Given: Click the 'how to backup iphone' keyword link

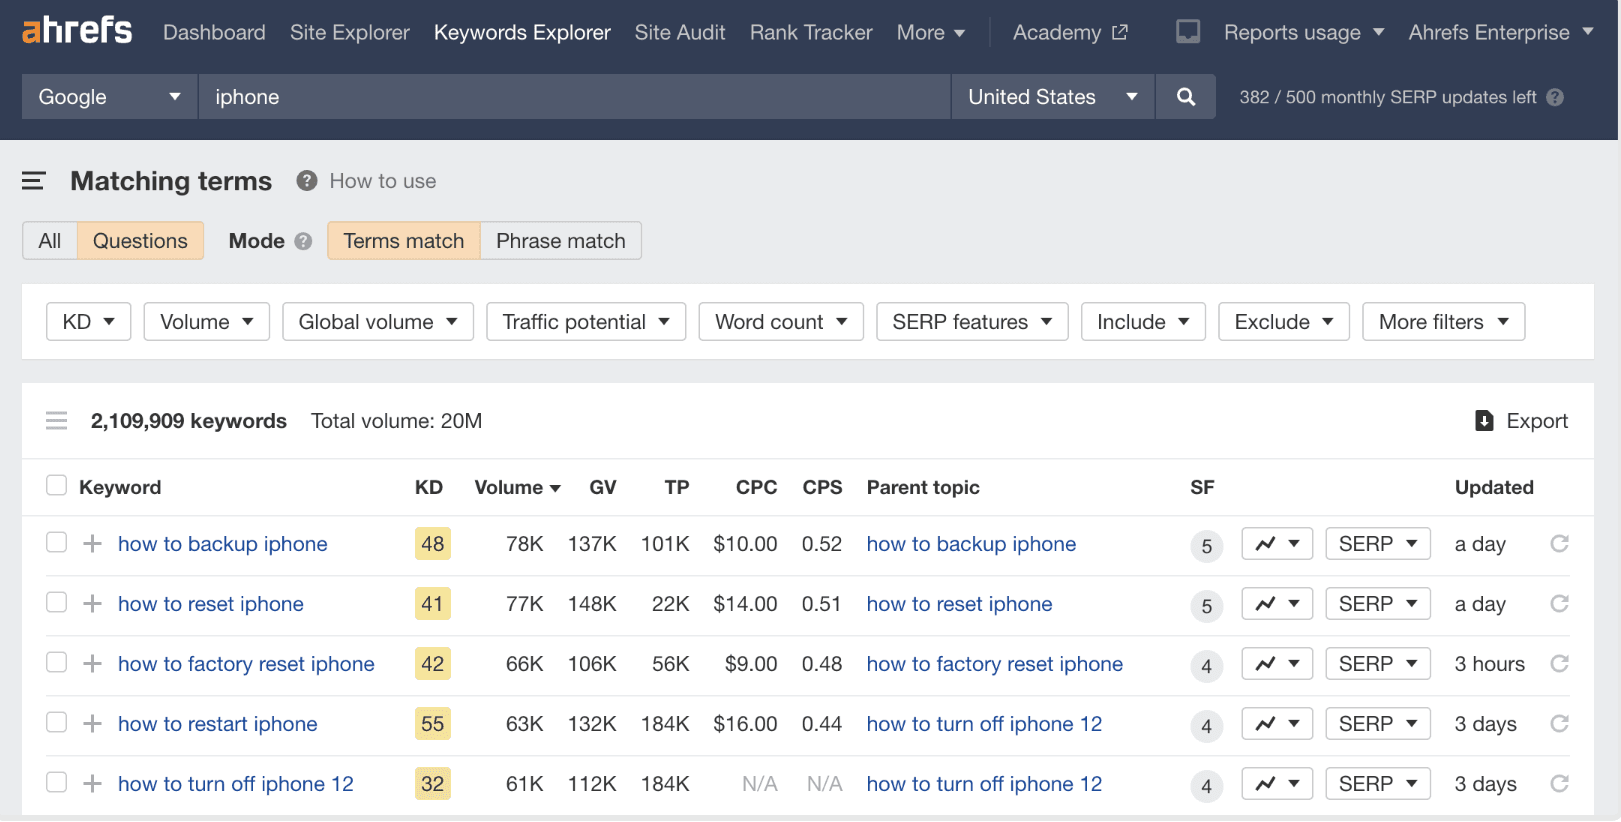Looking at the screenshot, I should tap(223, 544).
